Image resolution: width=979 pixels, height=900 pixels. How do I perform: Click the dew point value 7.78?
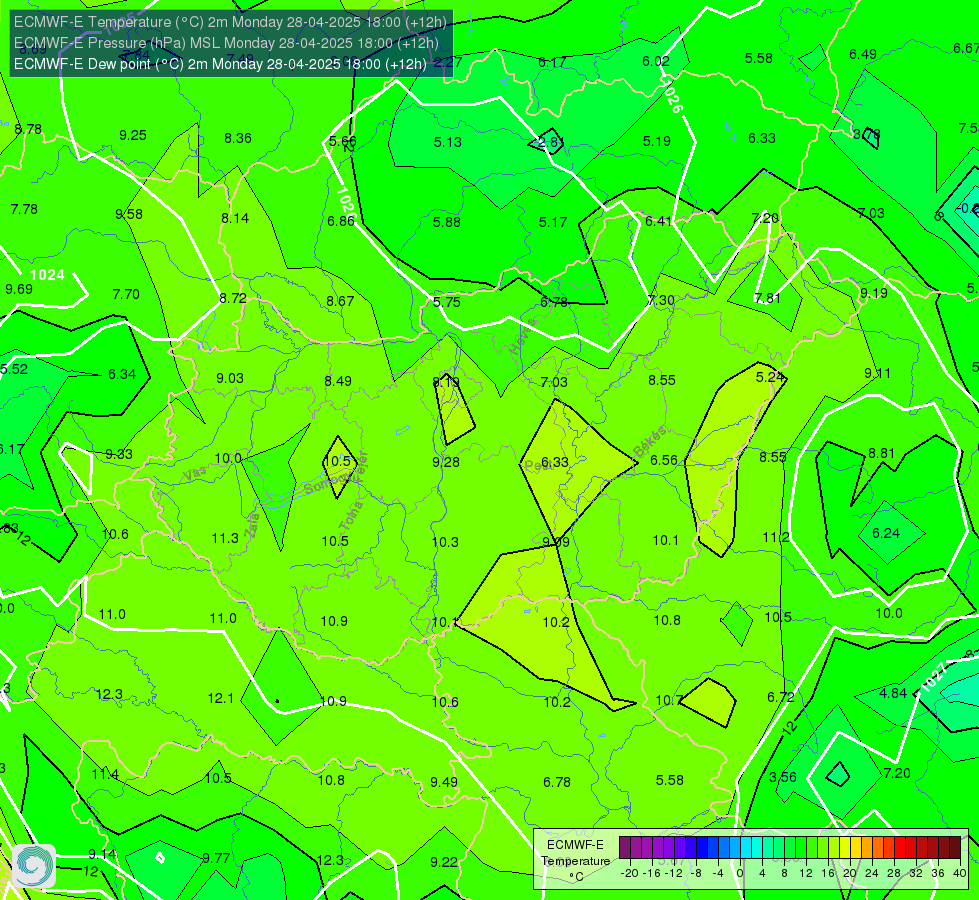[24, 209]
